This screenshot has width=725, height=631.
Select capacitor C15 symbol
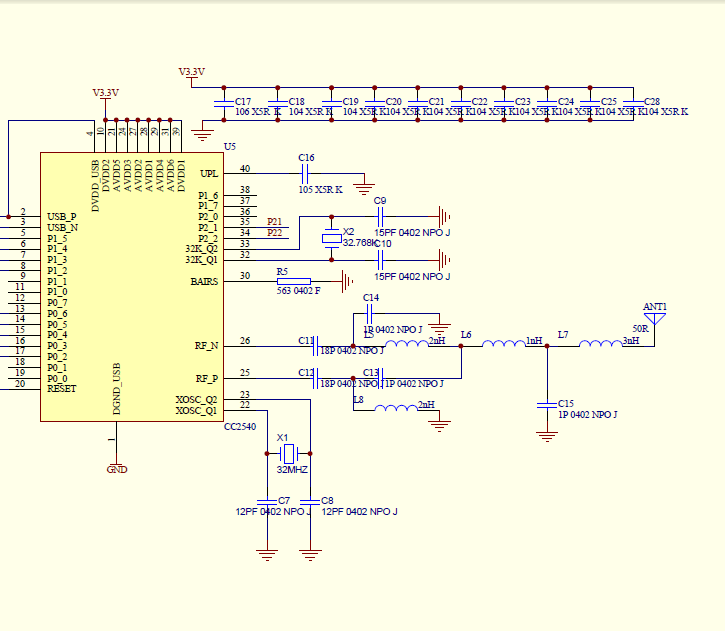(x=547, y=405)
